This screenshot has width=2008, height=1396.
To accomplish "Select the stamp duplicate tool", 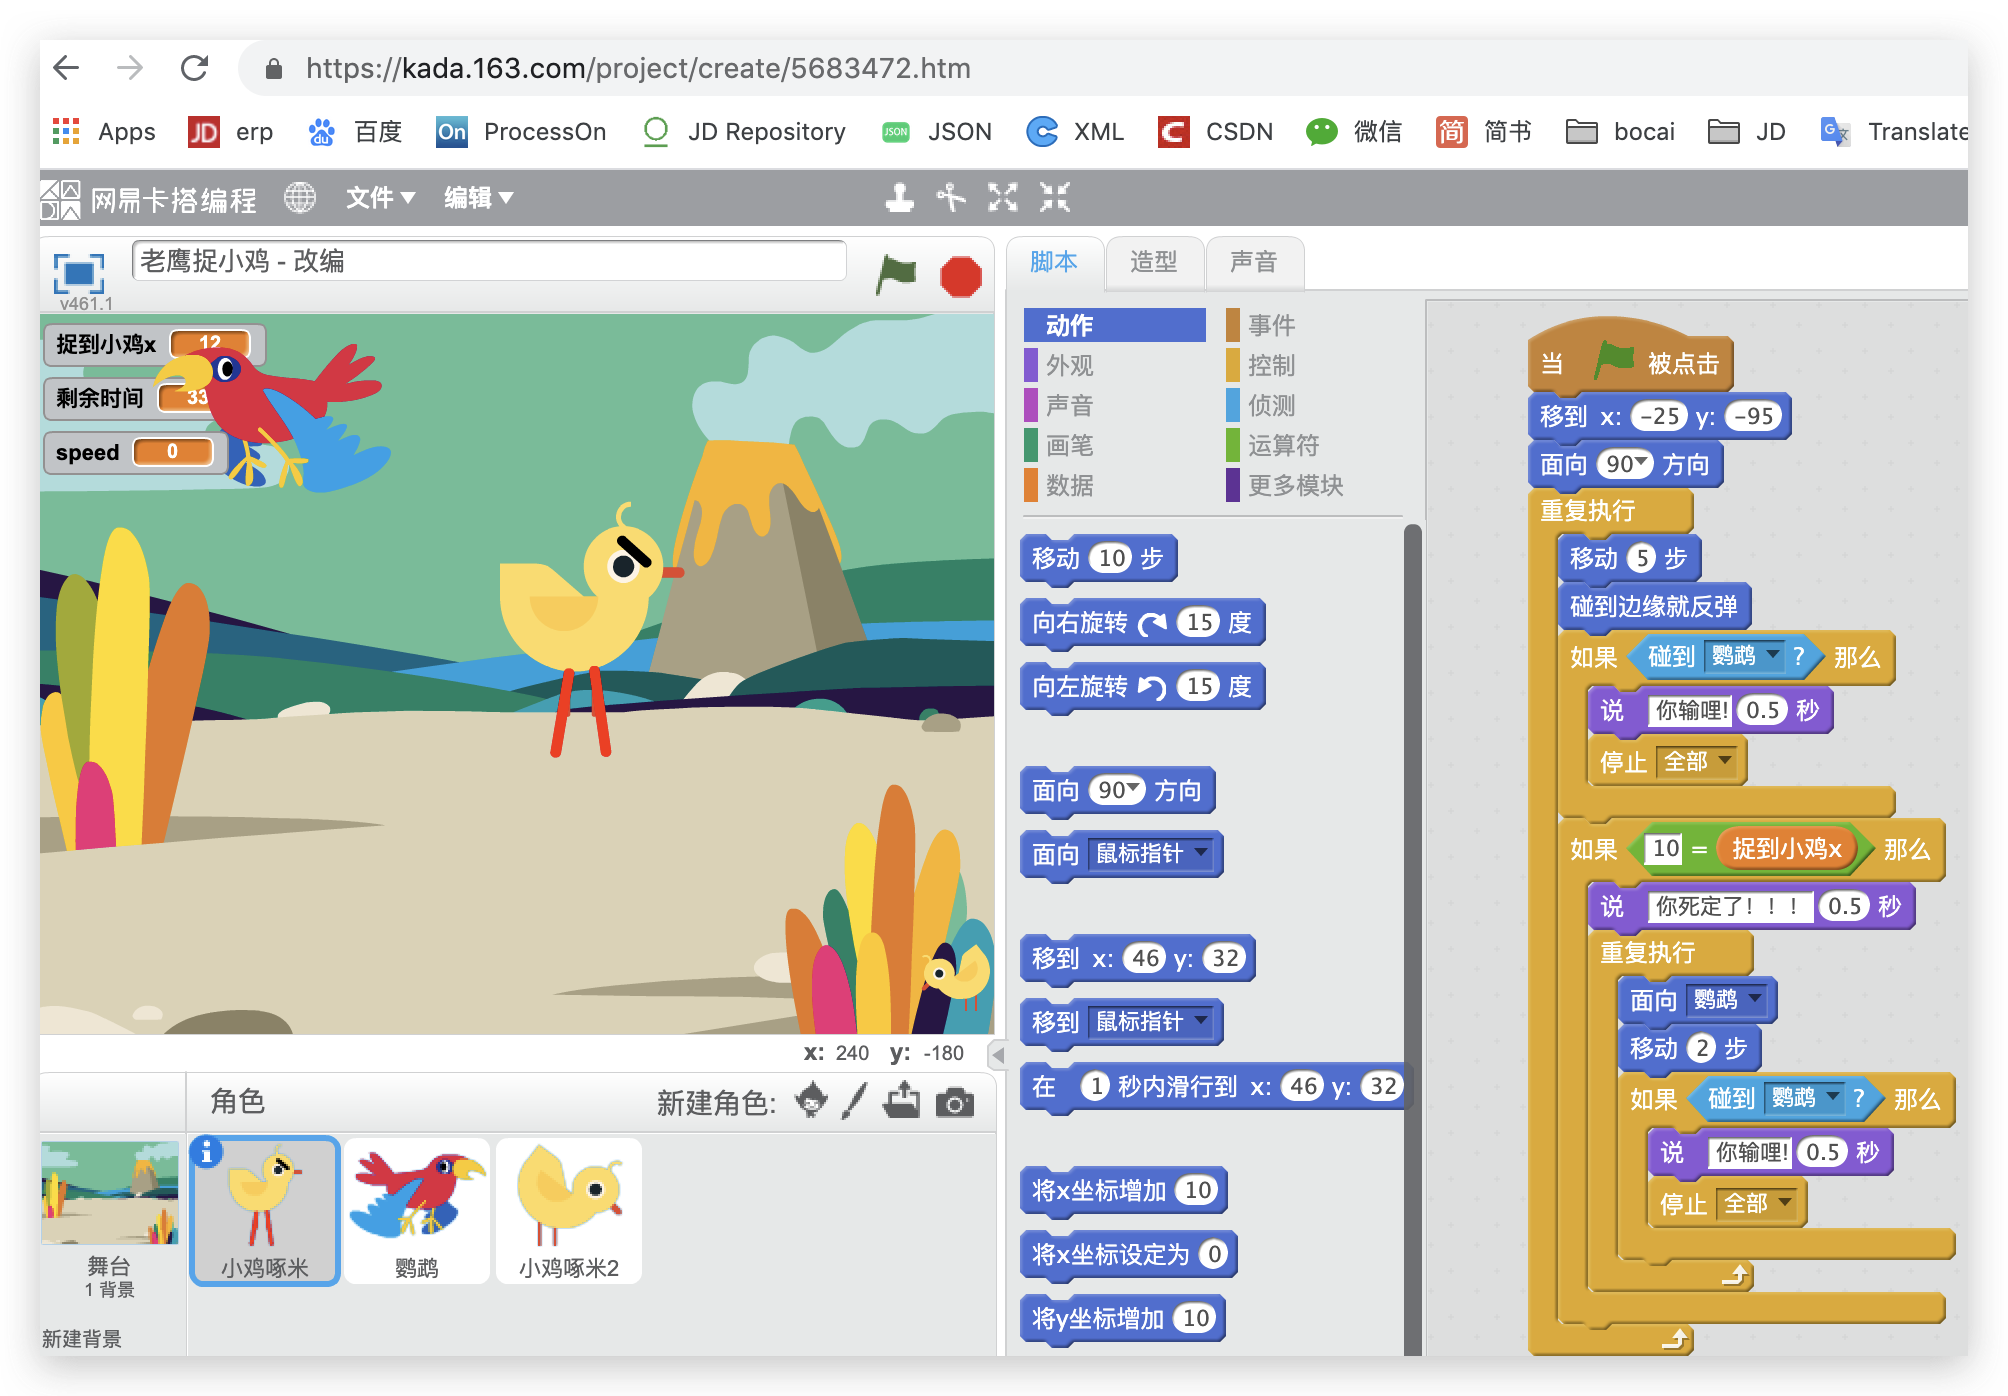I will click(x=899, y=197).
